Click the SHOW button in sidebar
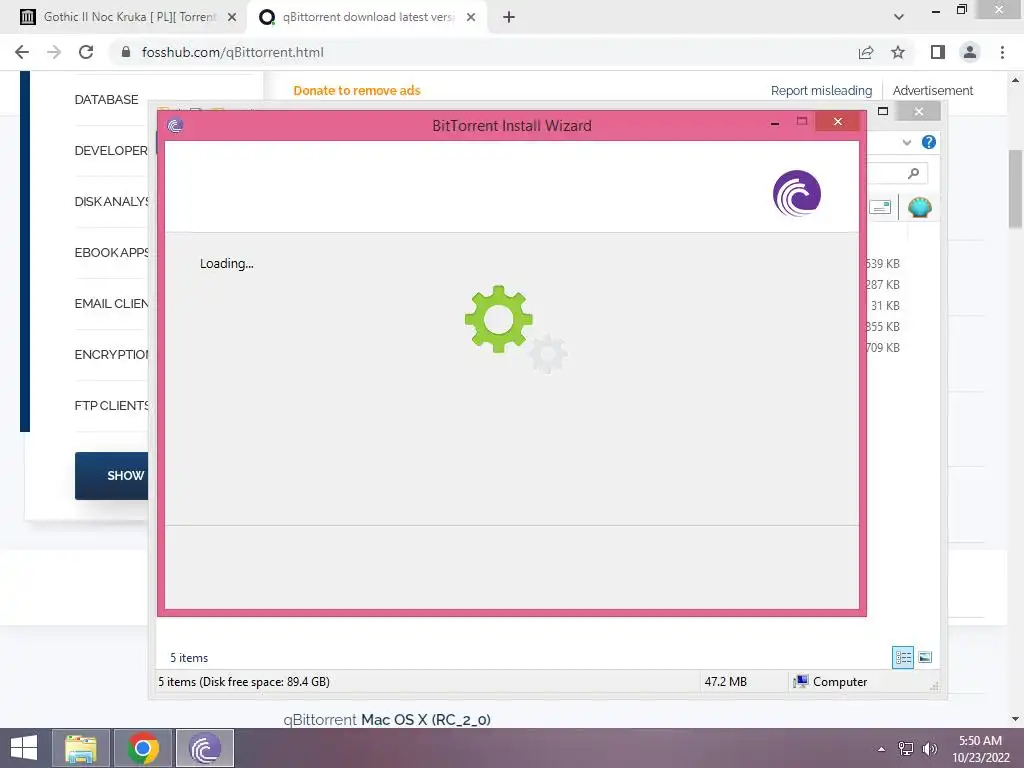This screenshot has height=768, width=1024. 112,475
